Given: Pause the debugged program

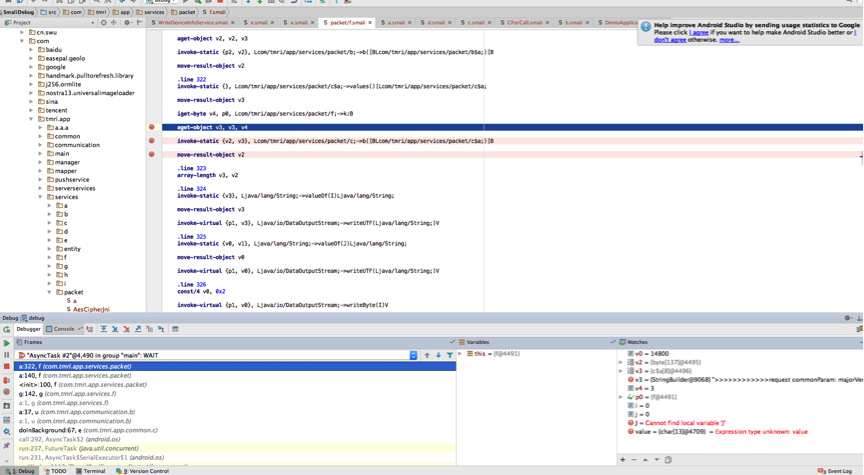Looking at the screenshot, I should pyautogui.click(x=6, y=355).
